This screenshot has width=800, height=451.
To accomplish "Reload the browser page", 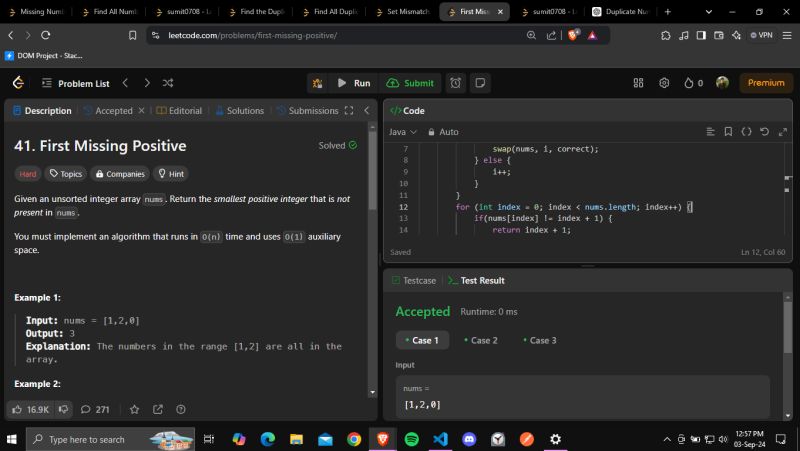I will pyautogui.click(x=46, y=35).
